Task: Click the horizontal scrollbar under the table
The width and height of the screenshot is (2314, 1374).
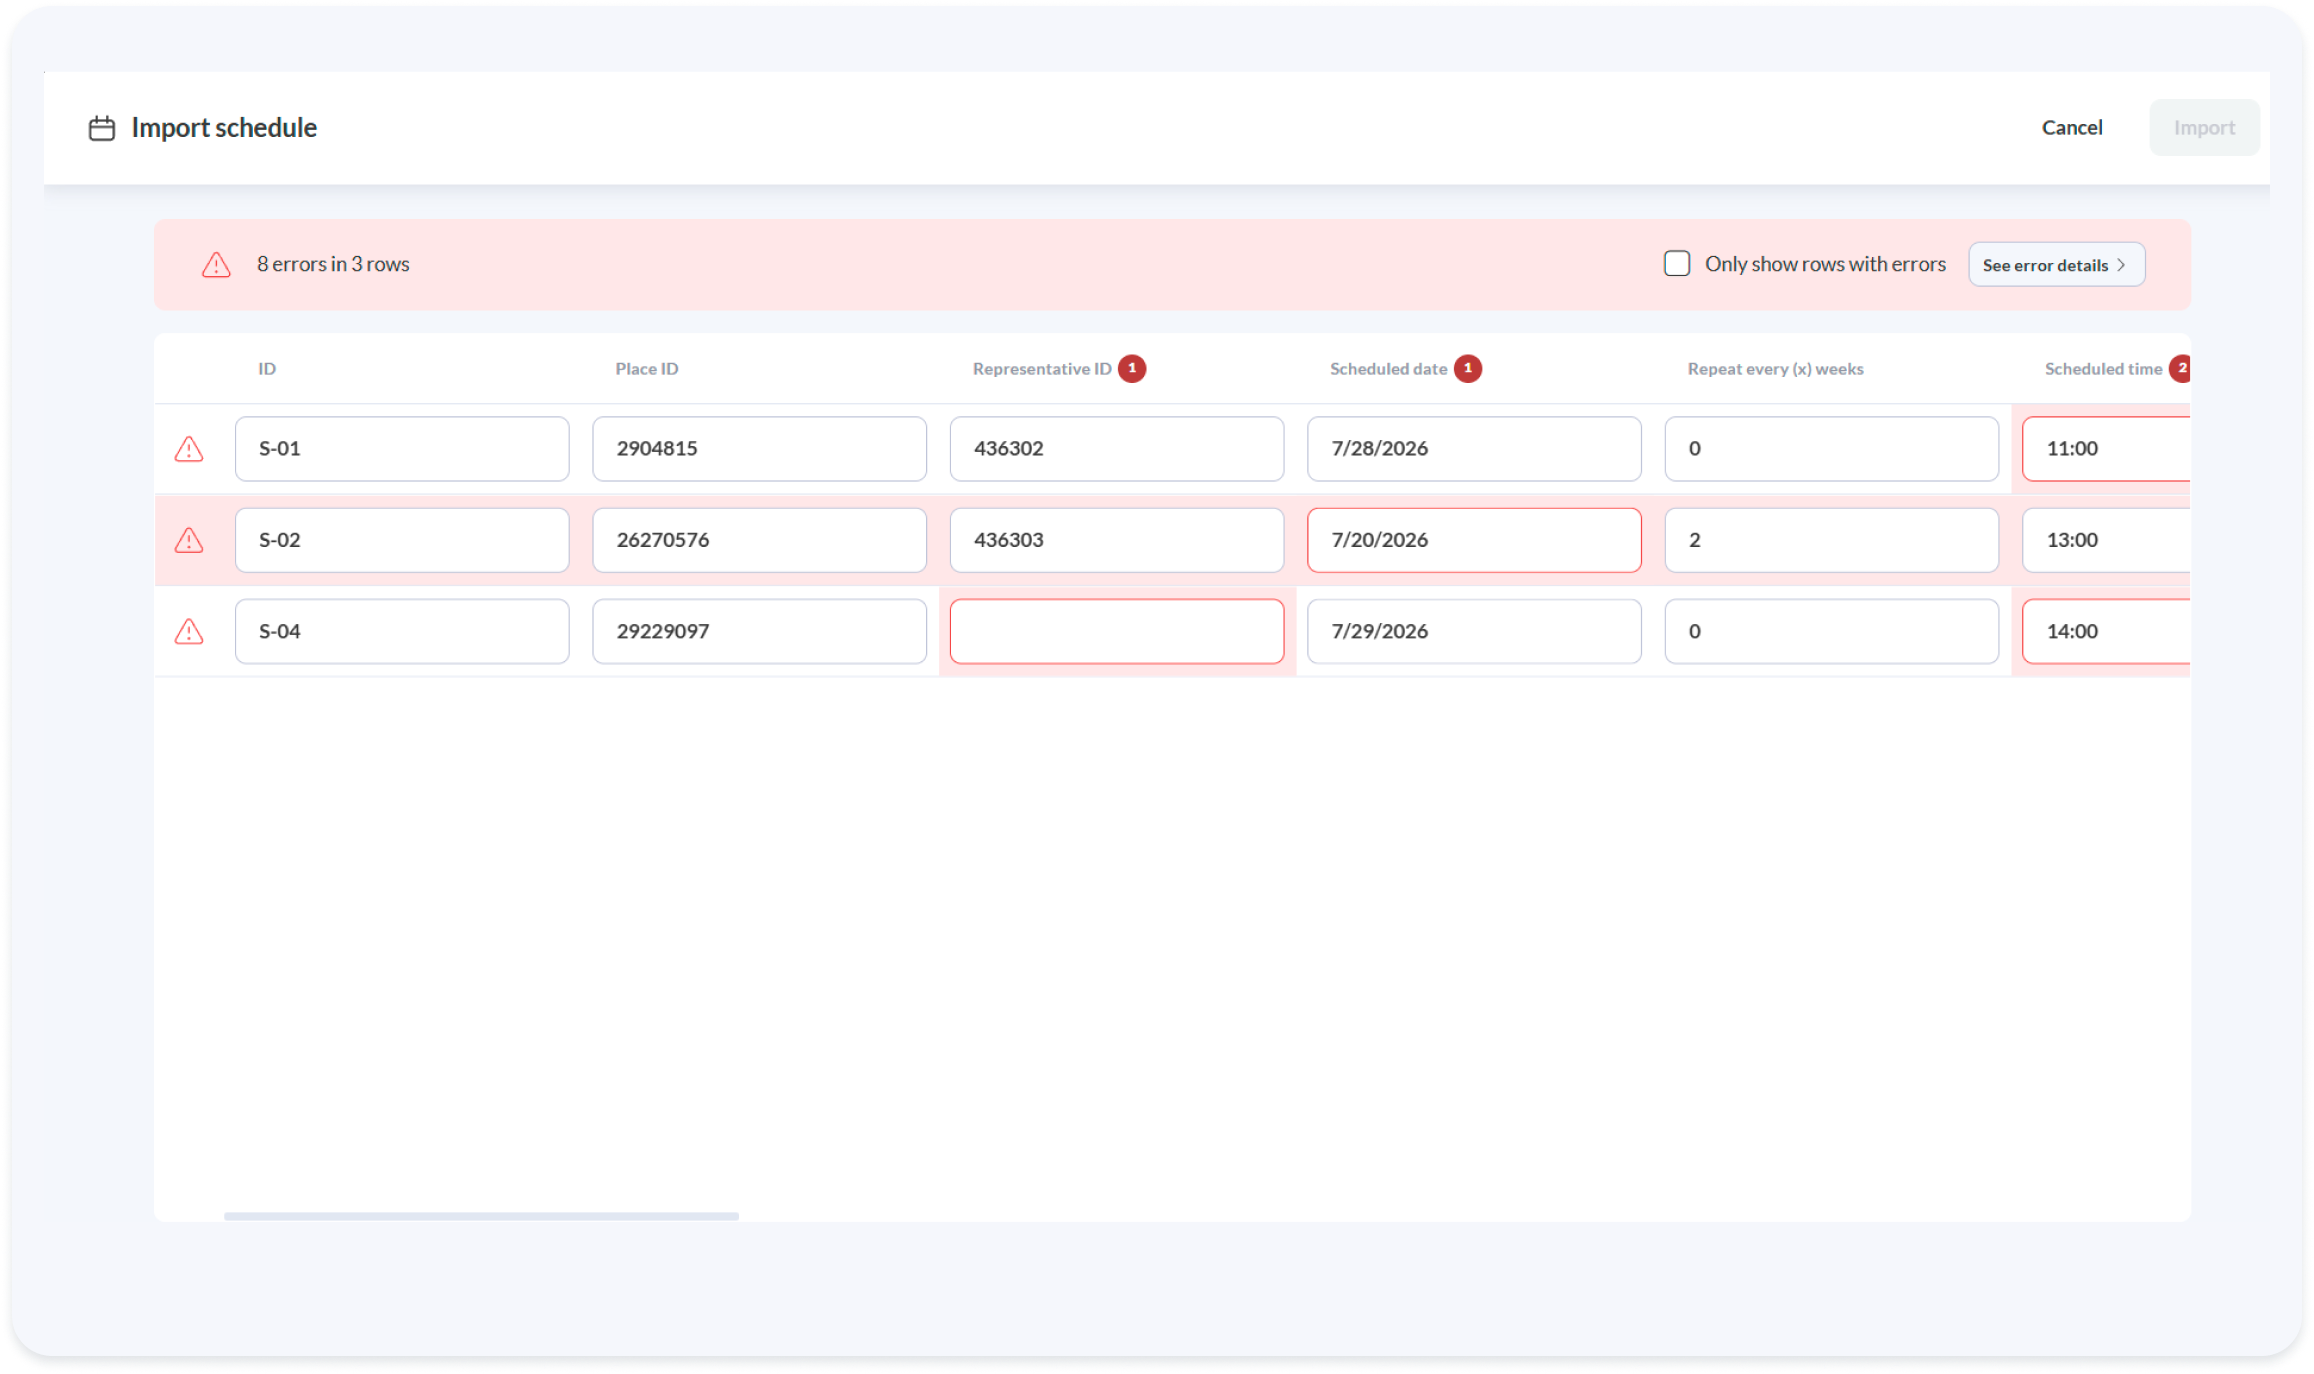Action: (x=481, y=1216)
